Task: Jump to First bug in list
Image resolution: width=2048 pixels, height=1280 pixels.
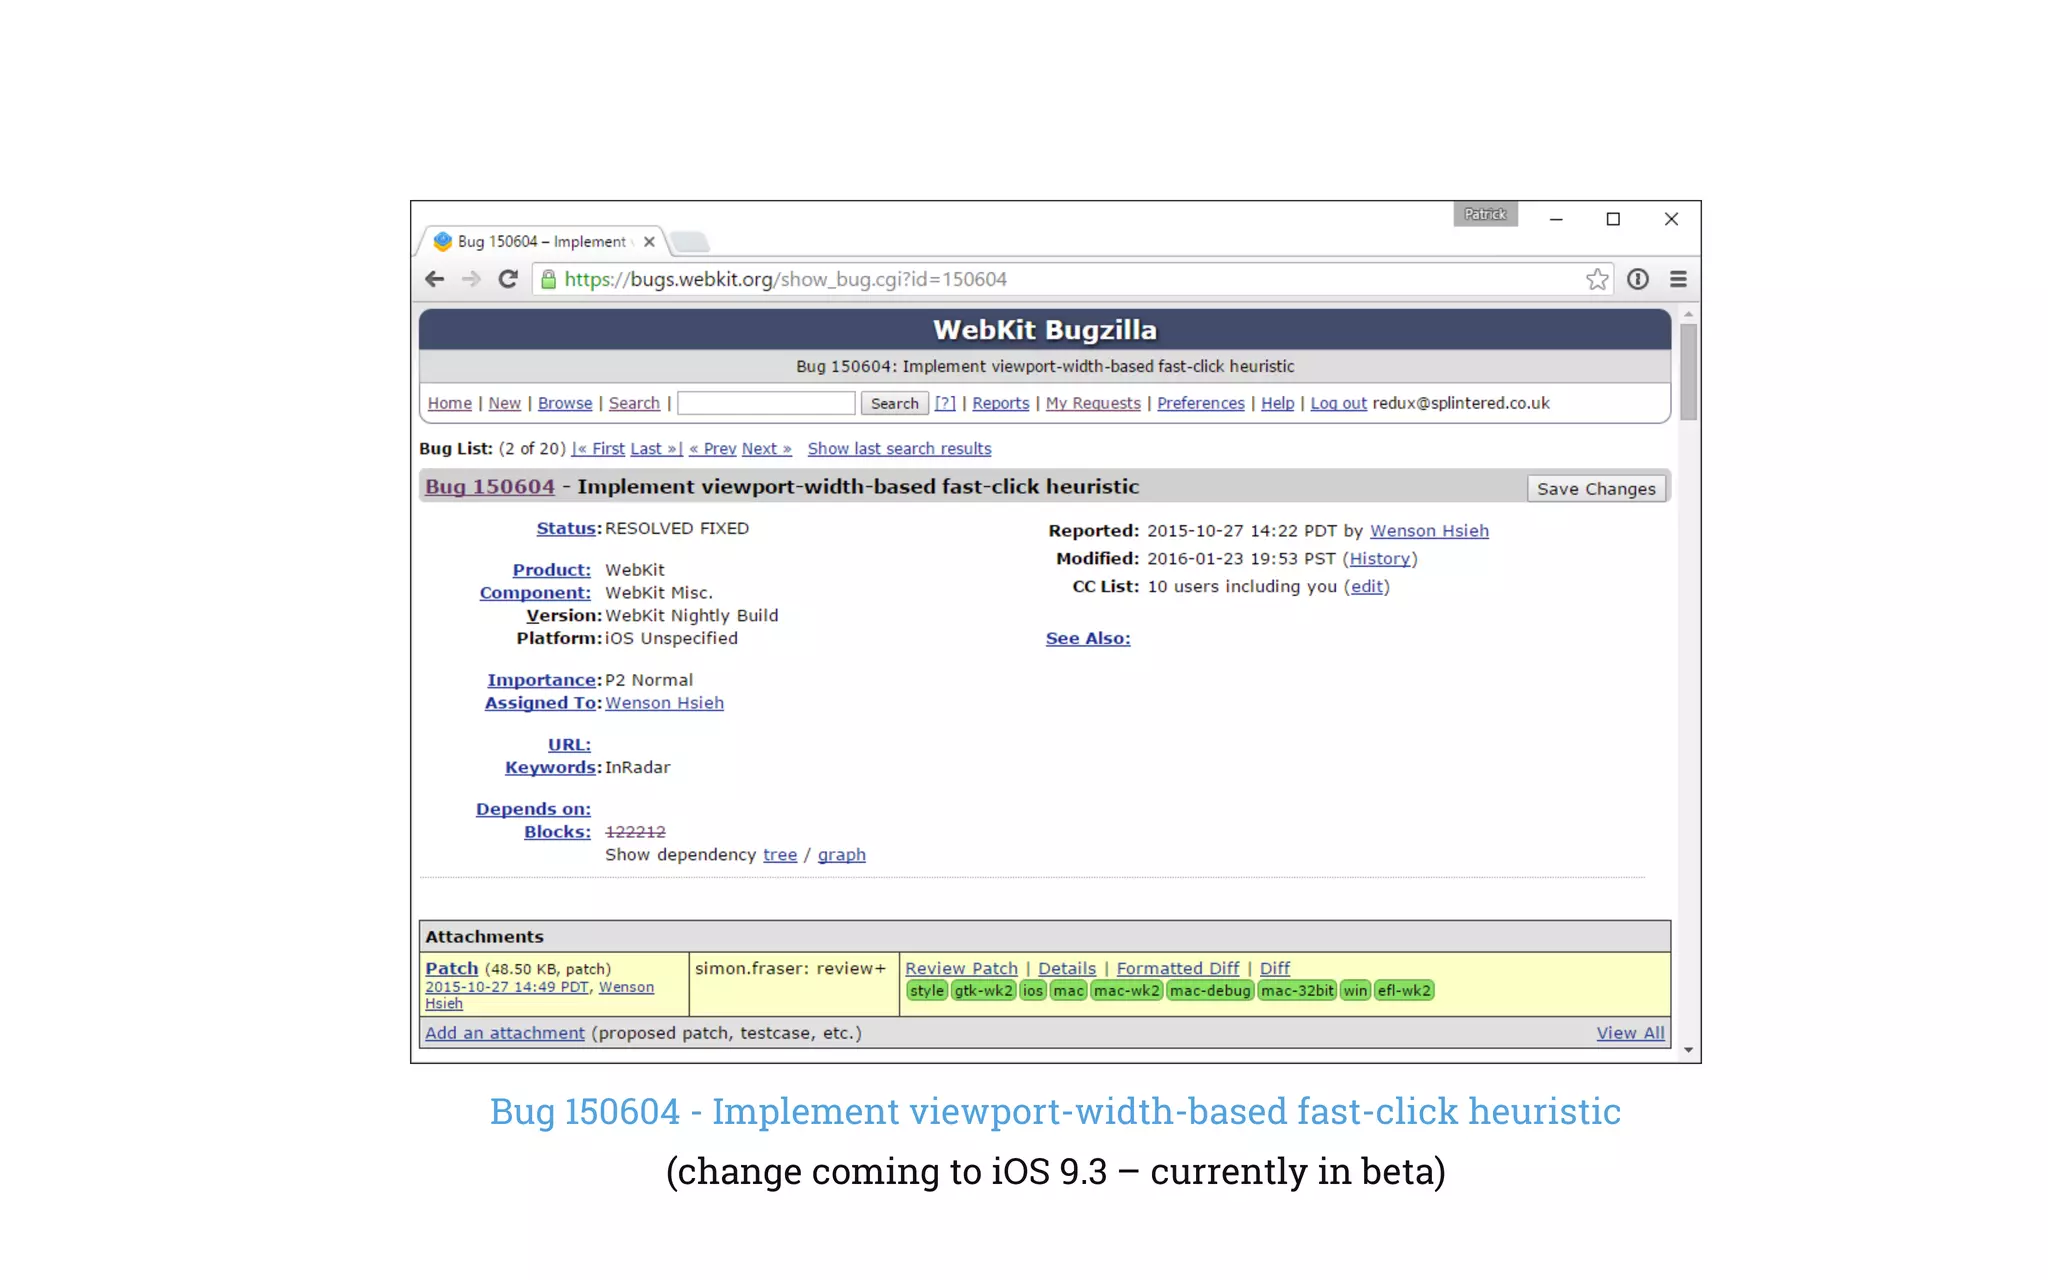Action: pos(598,449)
